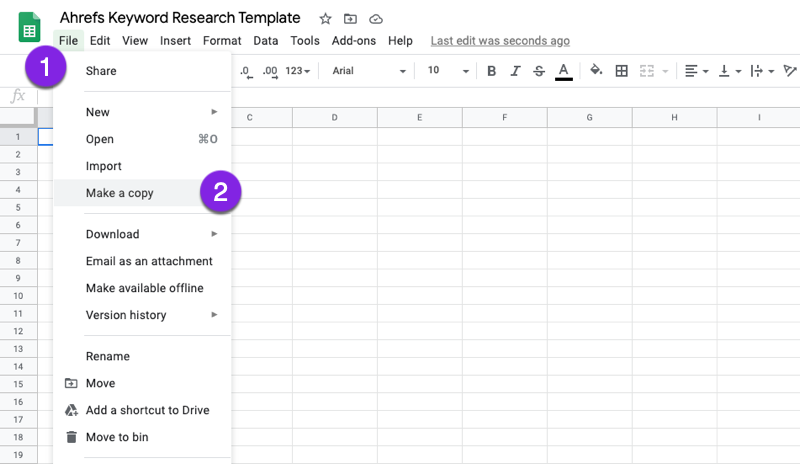The height and width of the screenshot is (464, 800).
Task: Select Make a copy
Action: click(x=142, y=193)
